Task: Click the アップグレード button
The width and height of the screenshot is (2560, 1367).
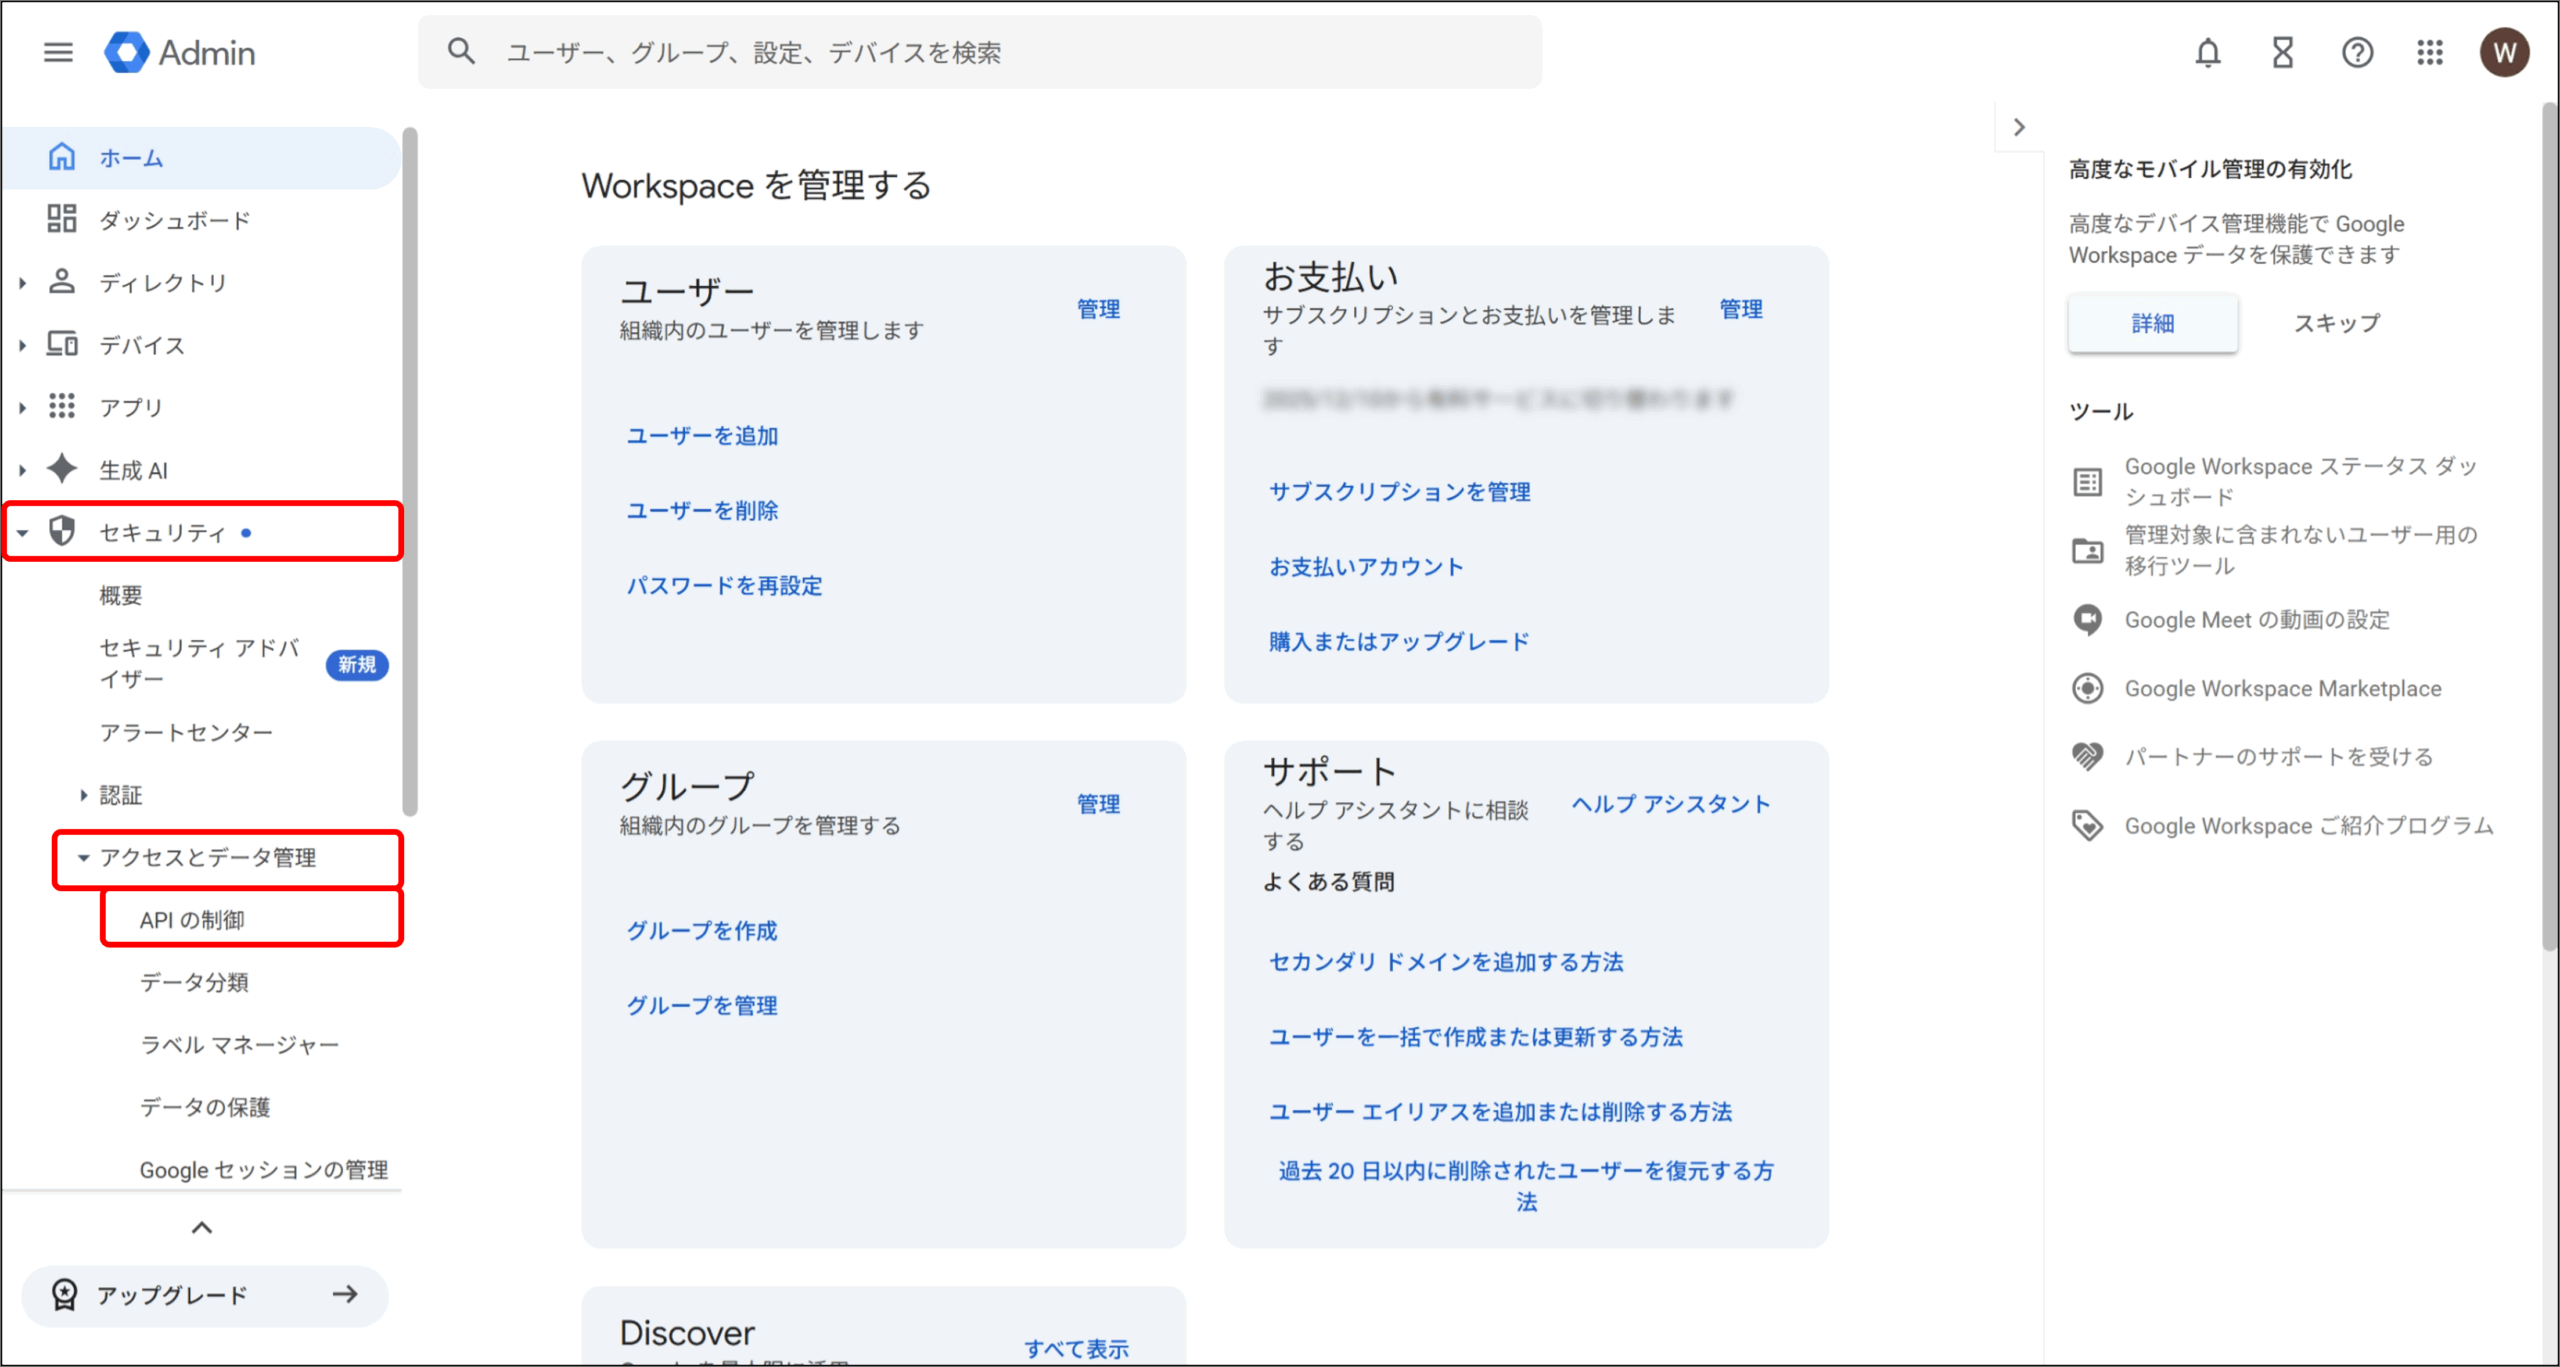Action: (x=204, y=1295)
